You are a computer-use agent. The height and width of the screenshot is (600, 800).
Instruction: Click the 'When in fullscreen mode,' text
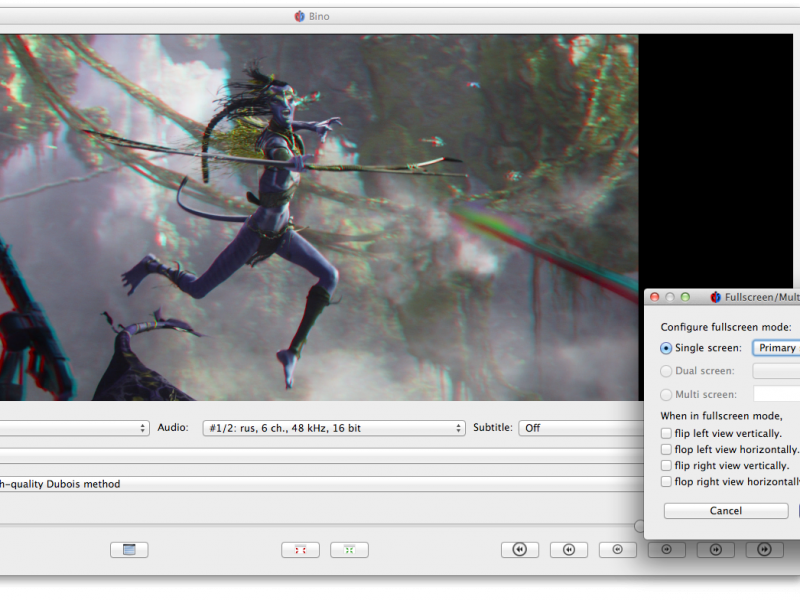[721, 416]
